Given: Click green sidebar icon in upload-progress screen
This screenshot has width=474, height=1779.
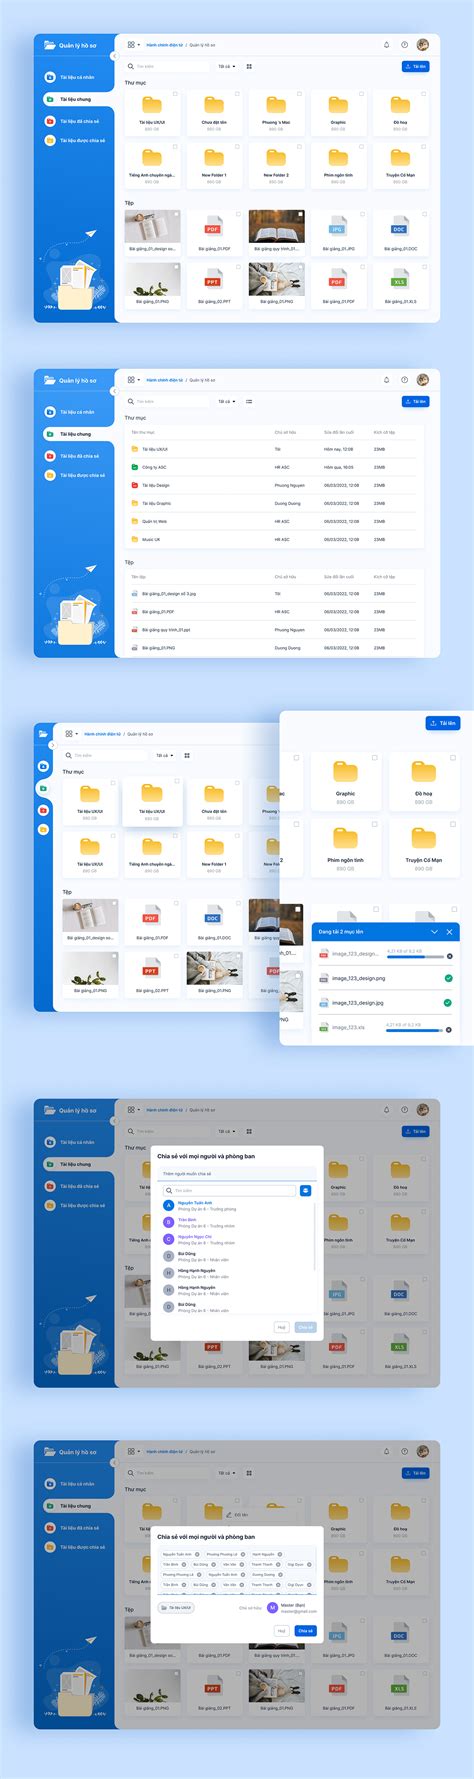Looking at the screenshot, I should [43, 788].
